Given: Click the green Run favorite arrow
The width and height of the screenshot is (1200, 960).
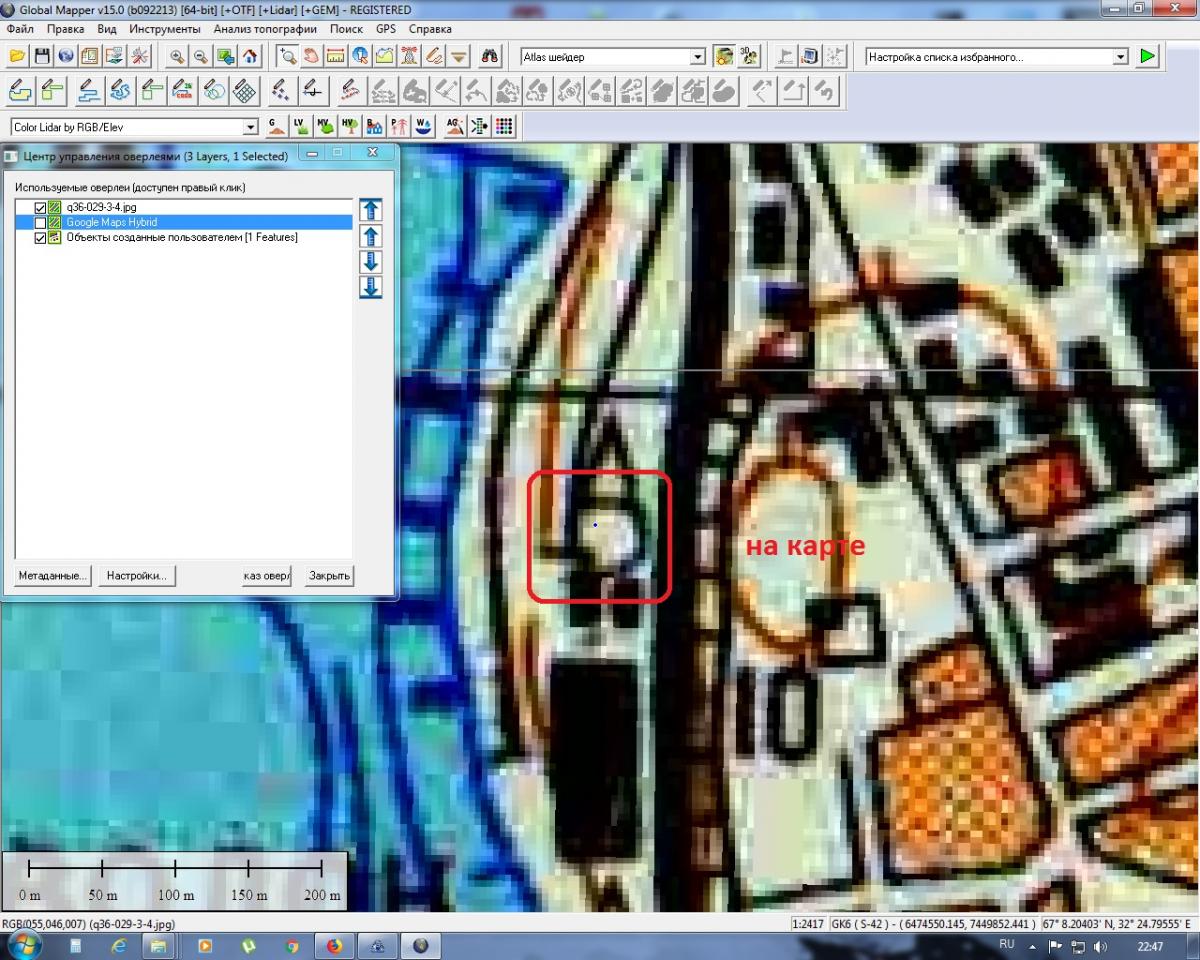Looking at the screenshot, I should coord(1147,56).
